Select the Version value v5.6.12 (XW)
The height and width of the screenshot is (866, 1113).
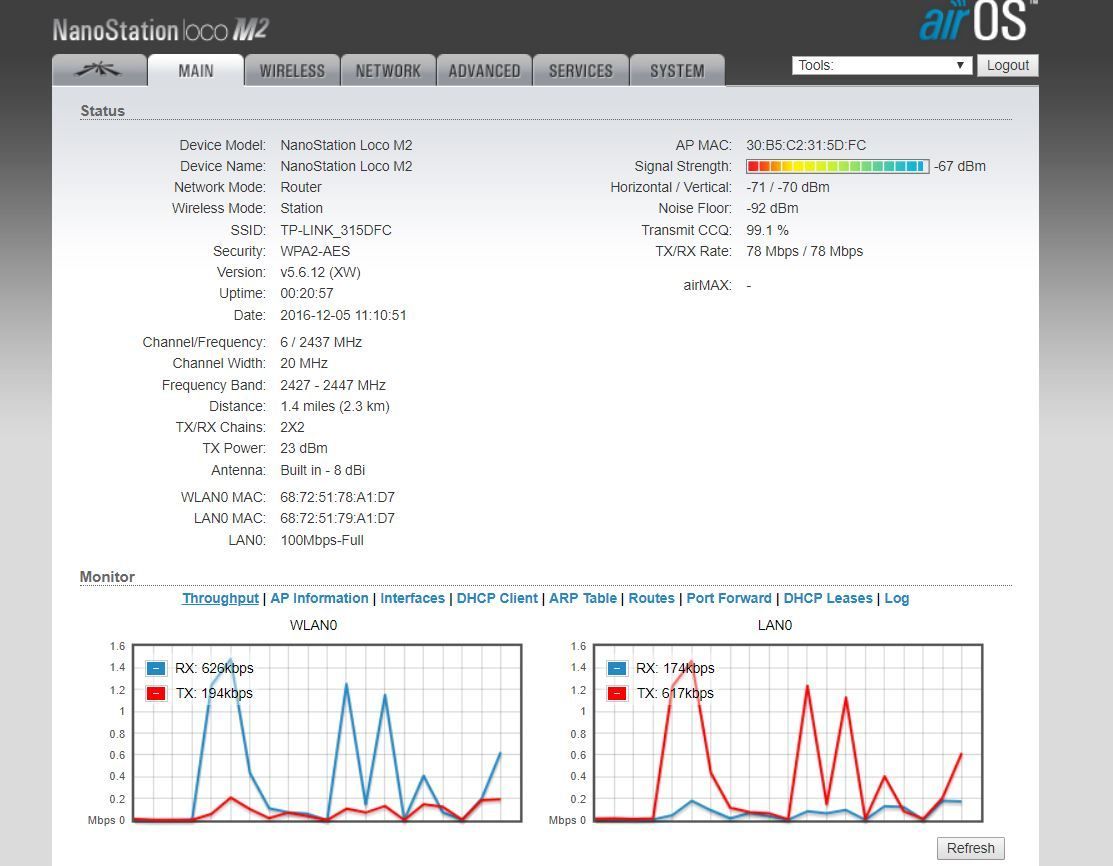click(x=320, y=273)
